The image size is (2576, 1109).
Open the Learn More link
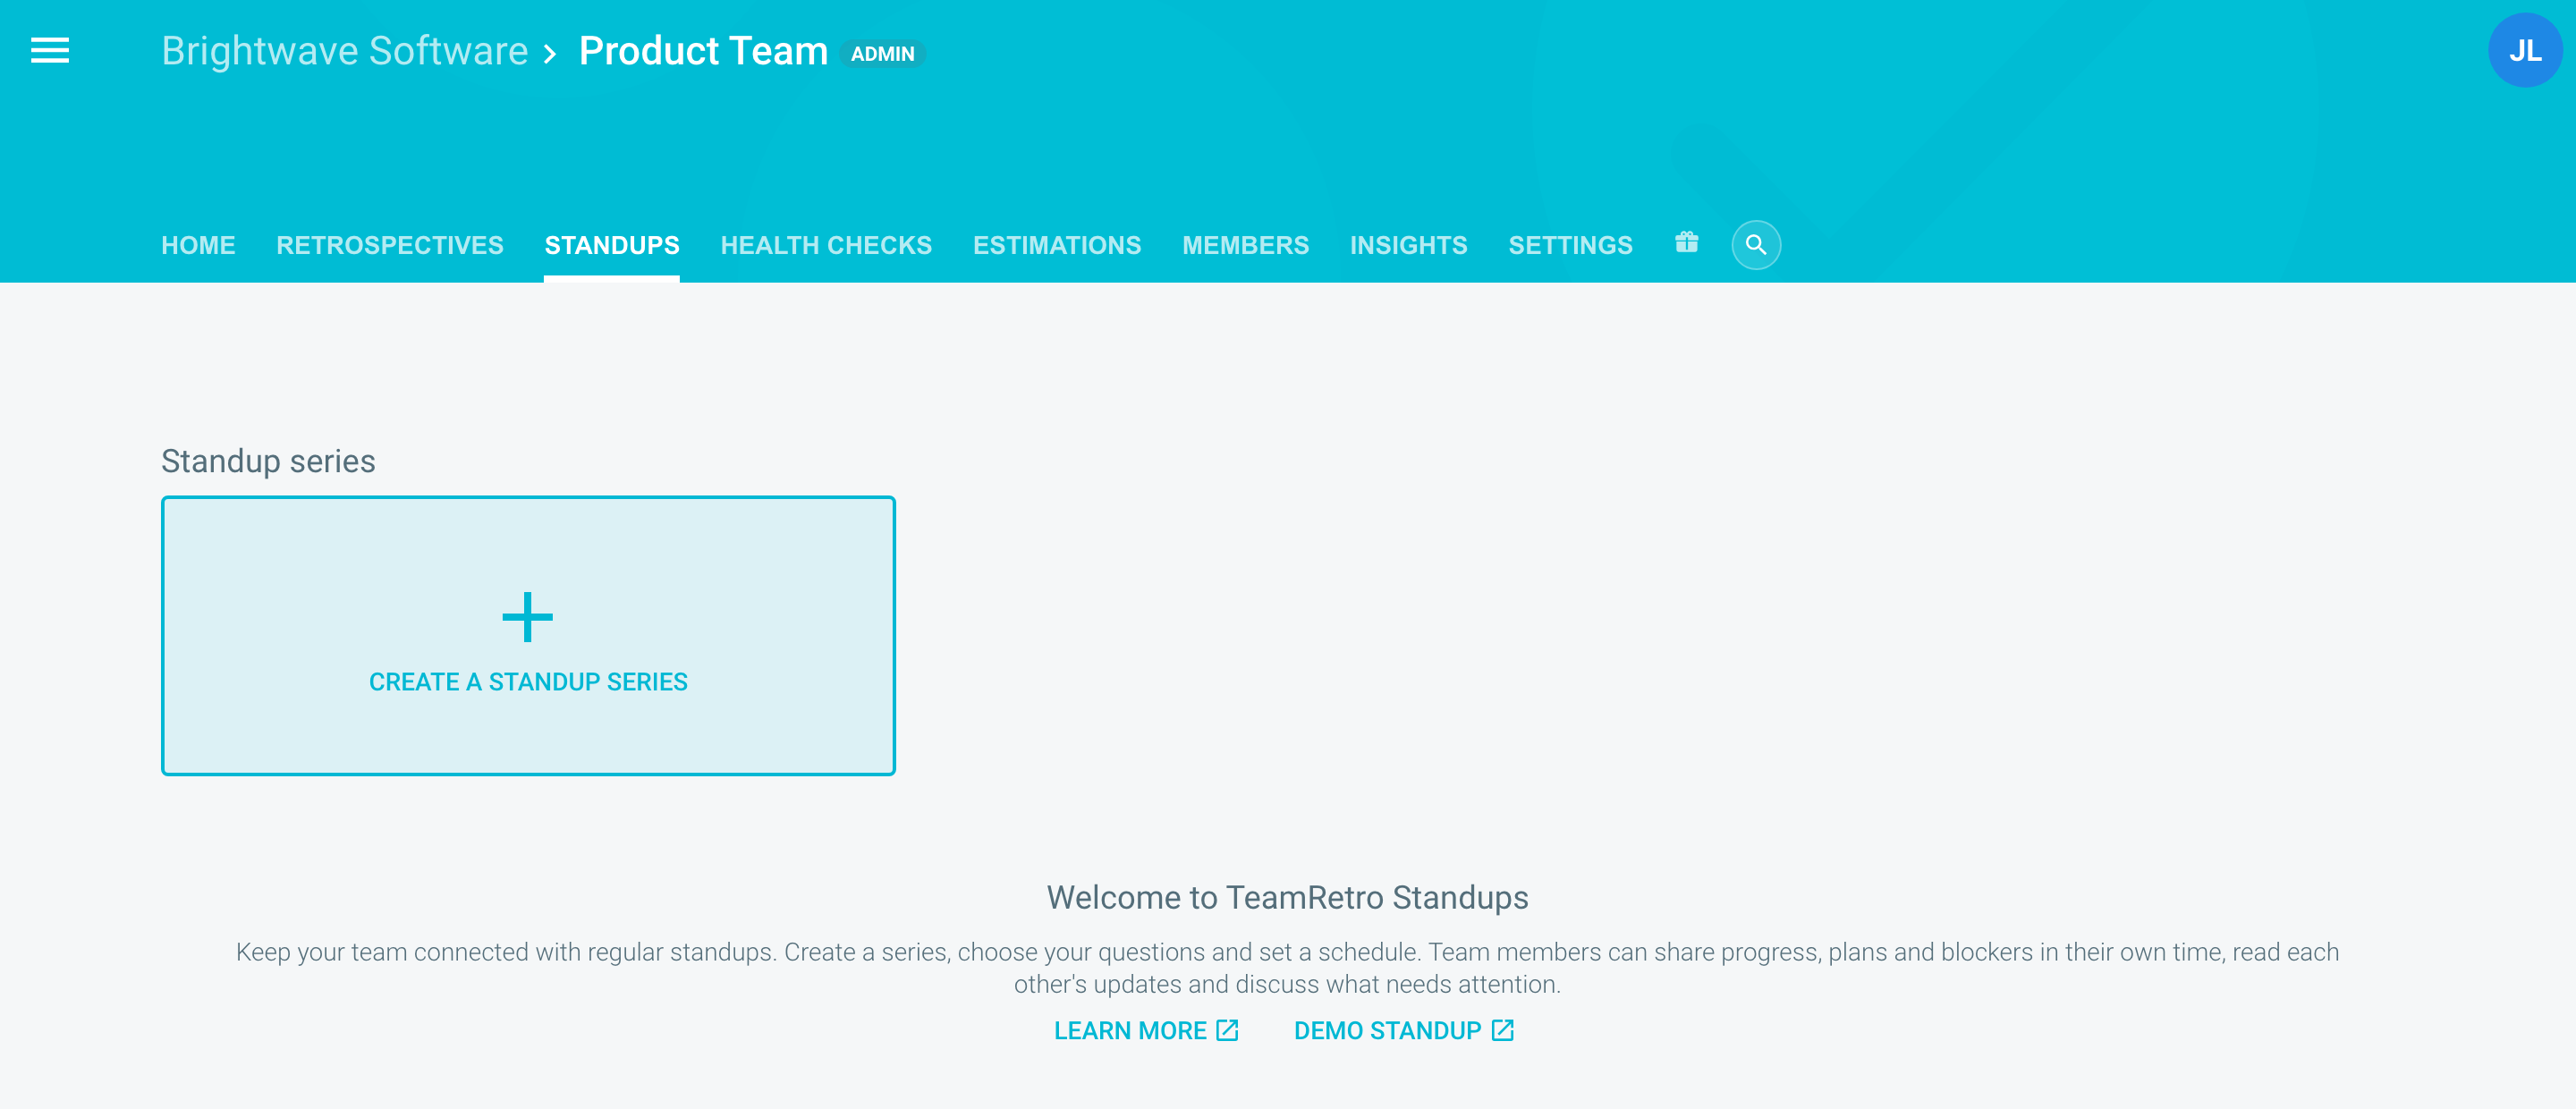[1146, 1031]
